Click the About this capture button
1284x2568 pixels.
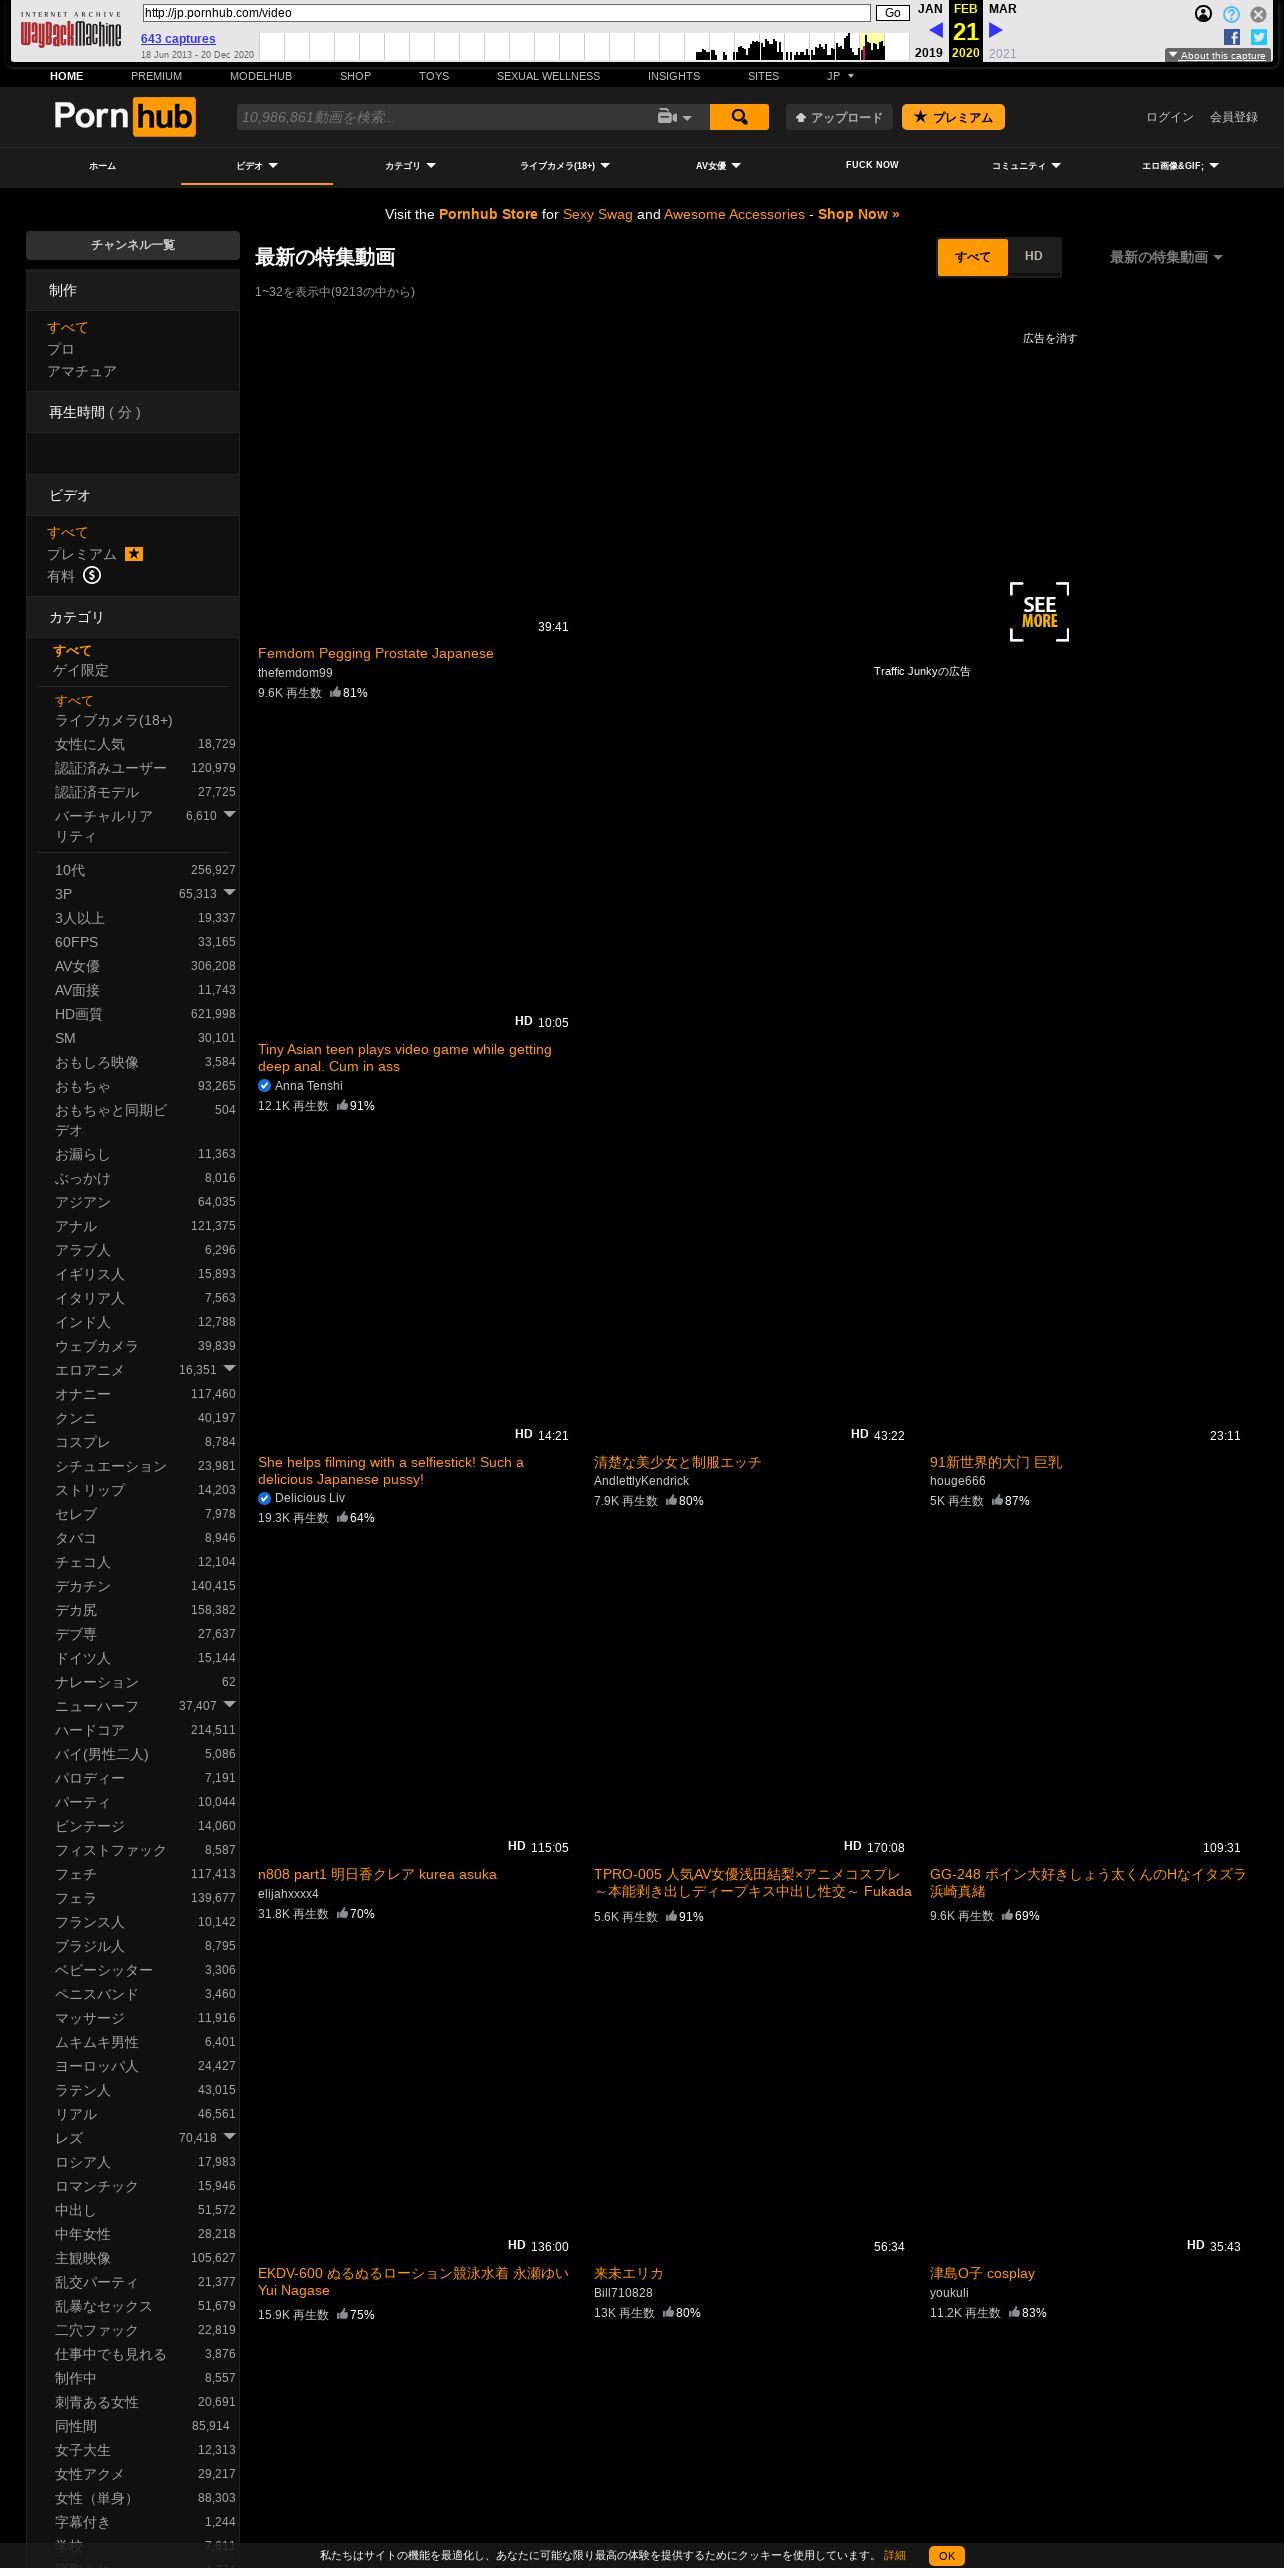click(x=1218, y=56)
